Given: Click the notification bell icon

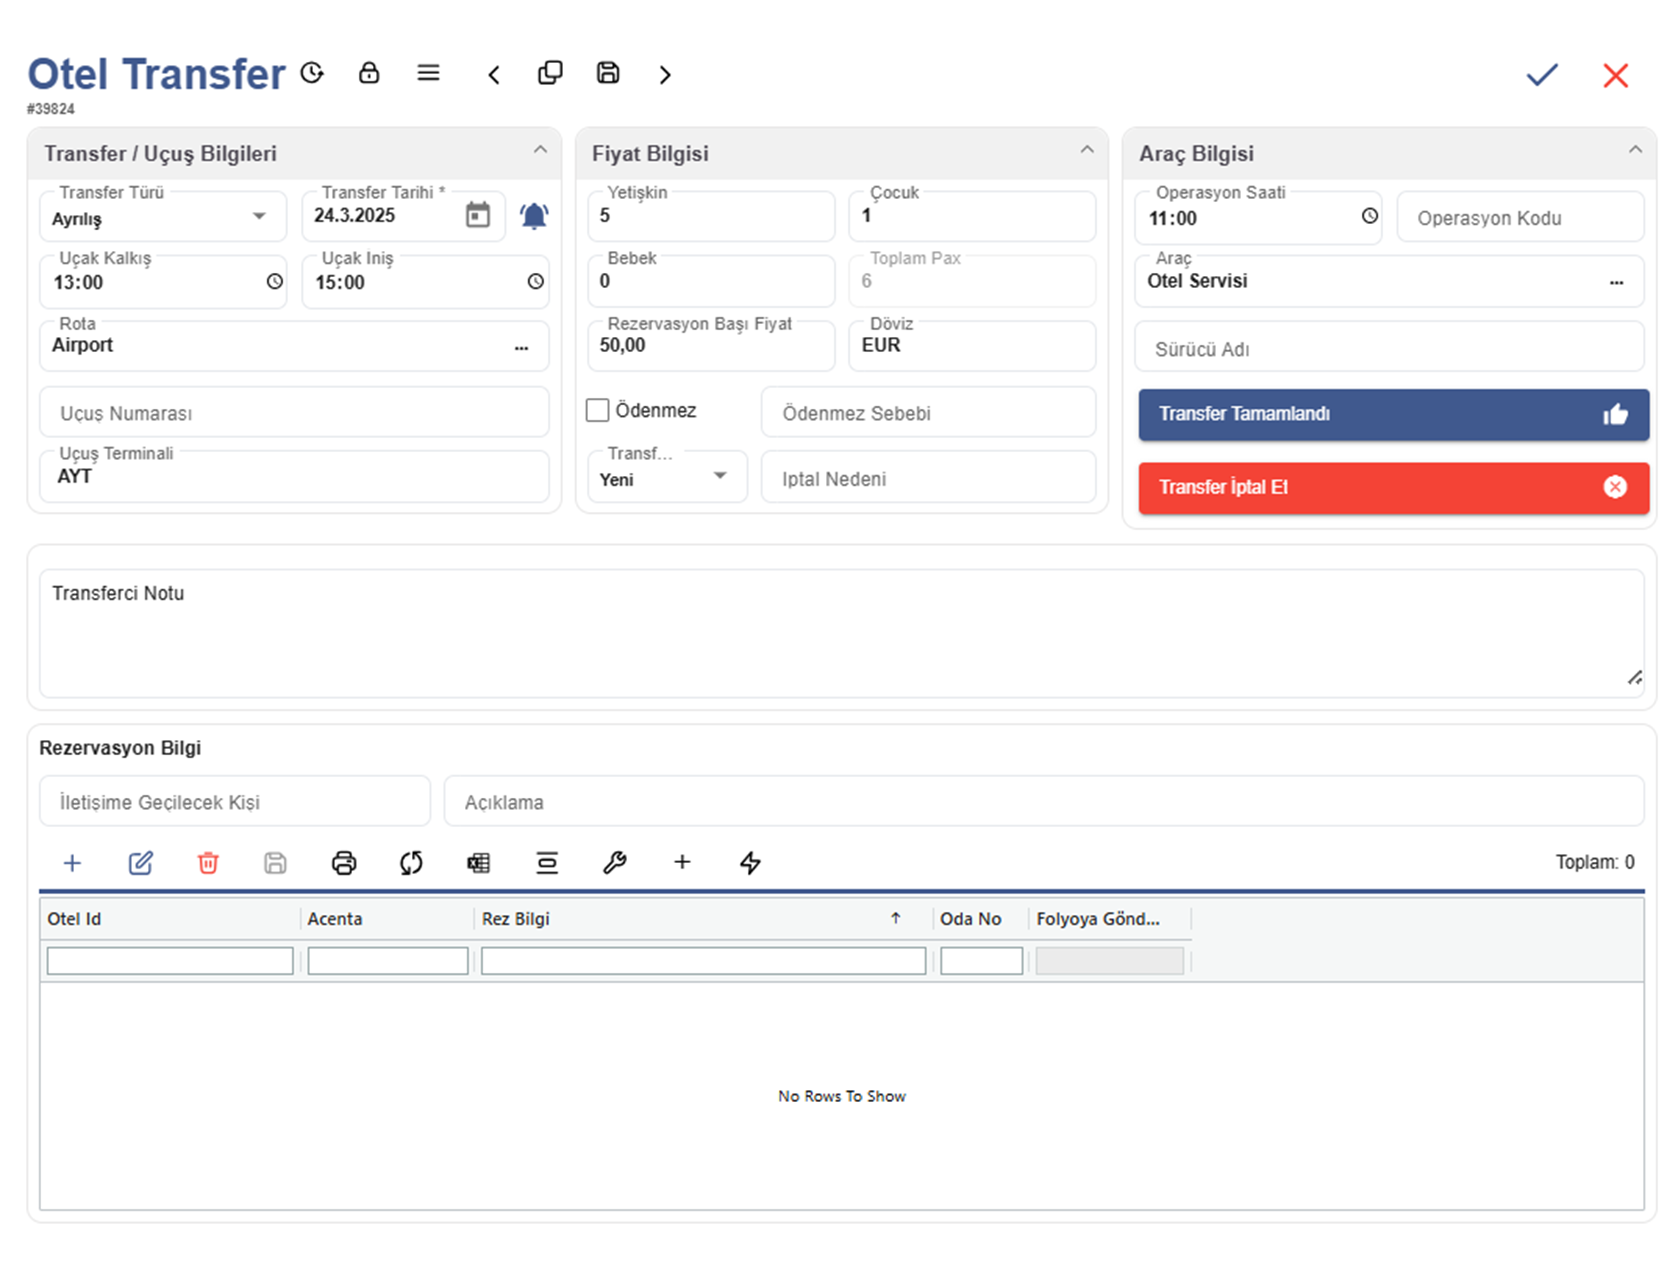Looking at the screenshot, I should pos(534,216).
